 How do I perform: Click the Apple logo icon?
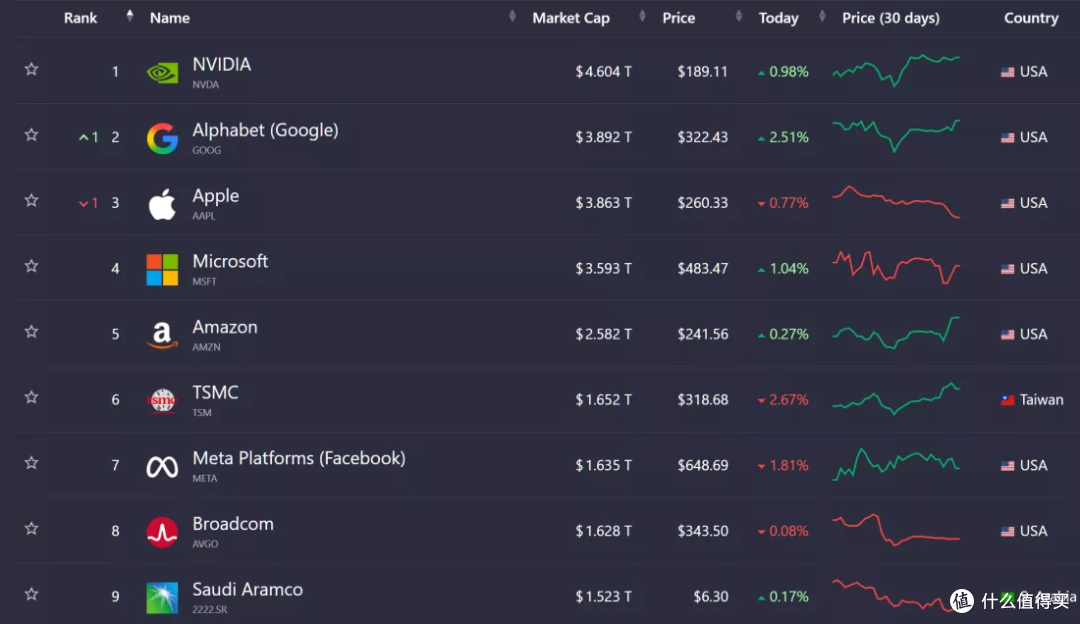(163, 204)
